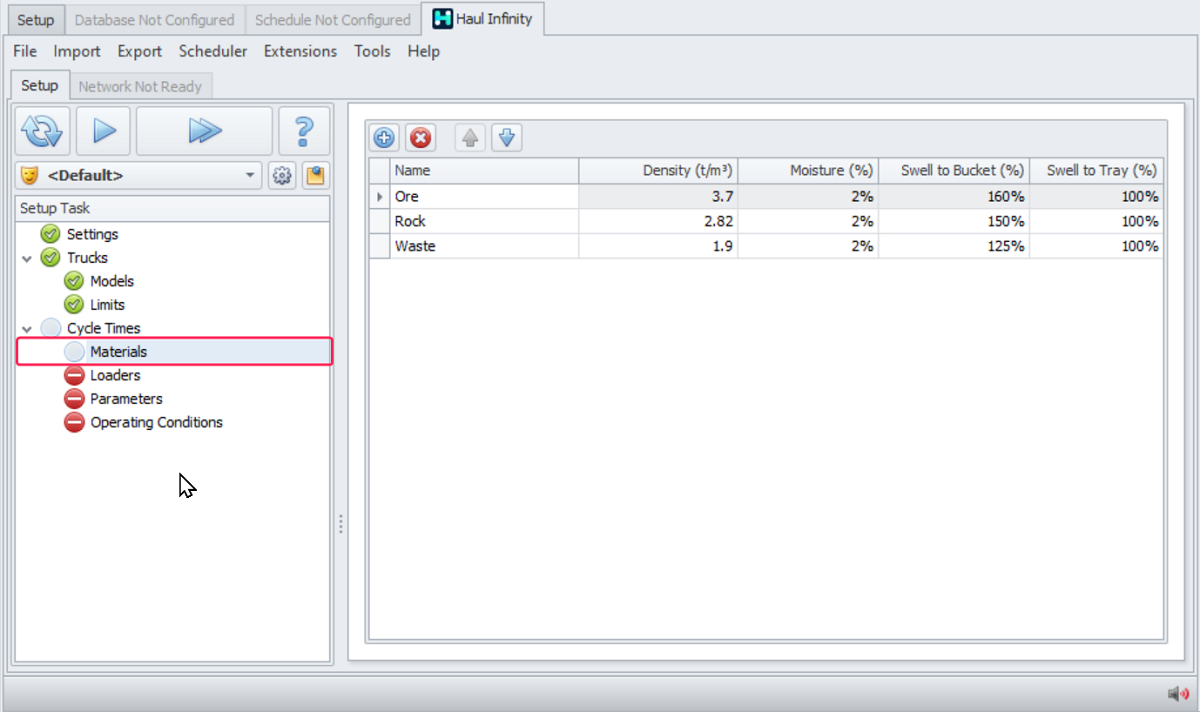Select Loaders in the setup task tree
The width and height of the screenshot is (1200, 712).
tap(115, 375)
